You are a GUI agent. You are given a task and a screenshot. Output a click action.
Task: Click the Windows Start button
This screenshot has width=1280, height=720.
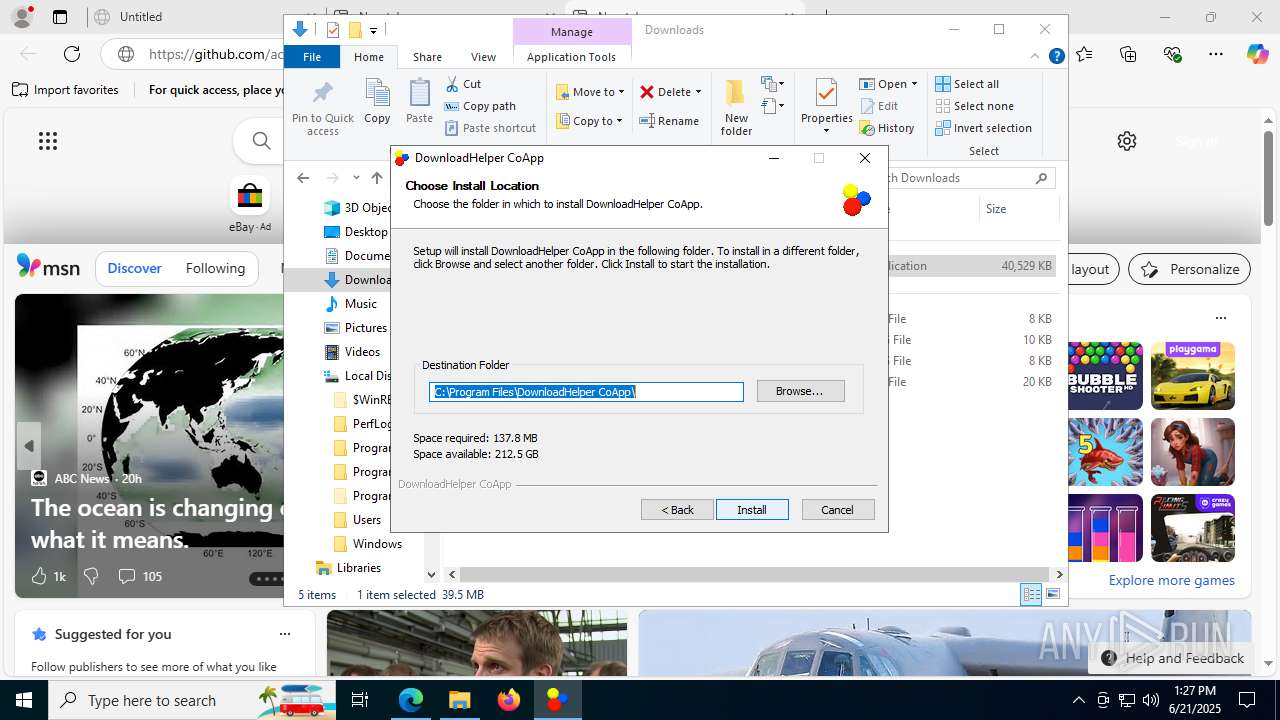(x=24, y=700)
